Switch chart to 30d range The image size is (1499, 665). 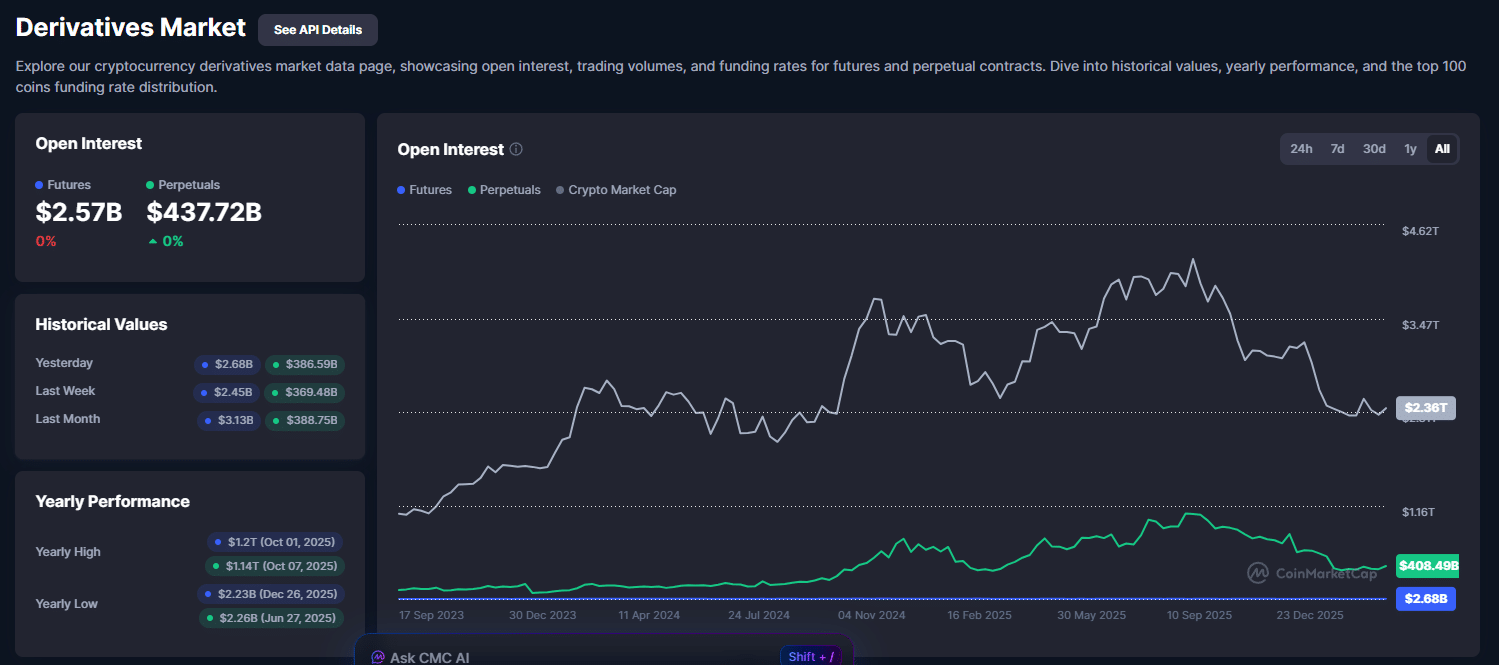(x=1374, y=149)
